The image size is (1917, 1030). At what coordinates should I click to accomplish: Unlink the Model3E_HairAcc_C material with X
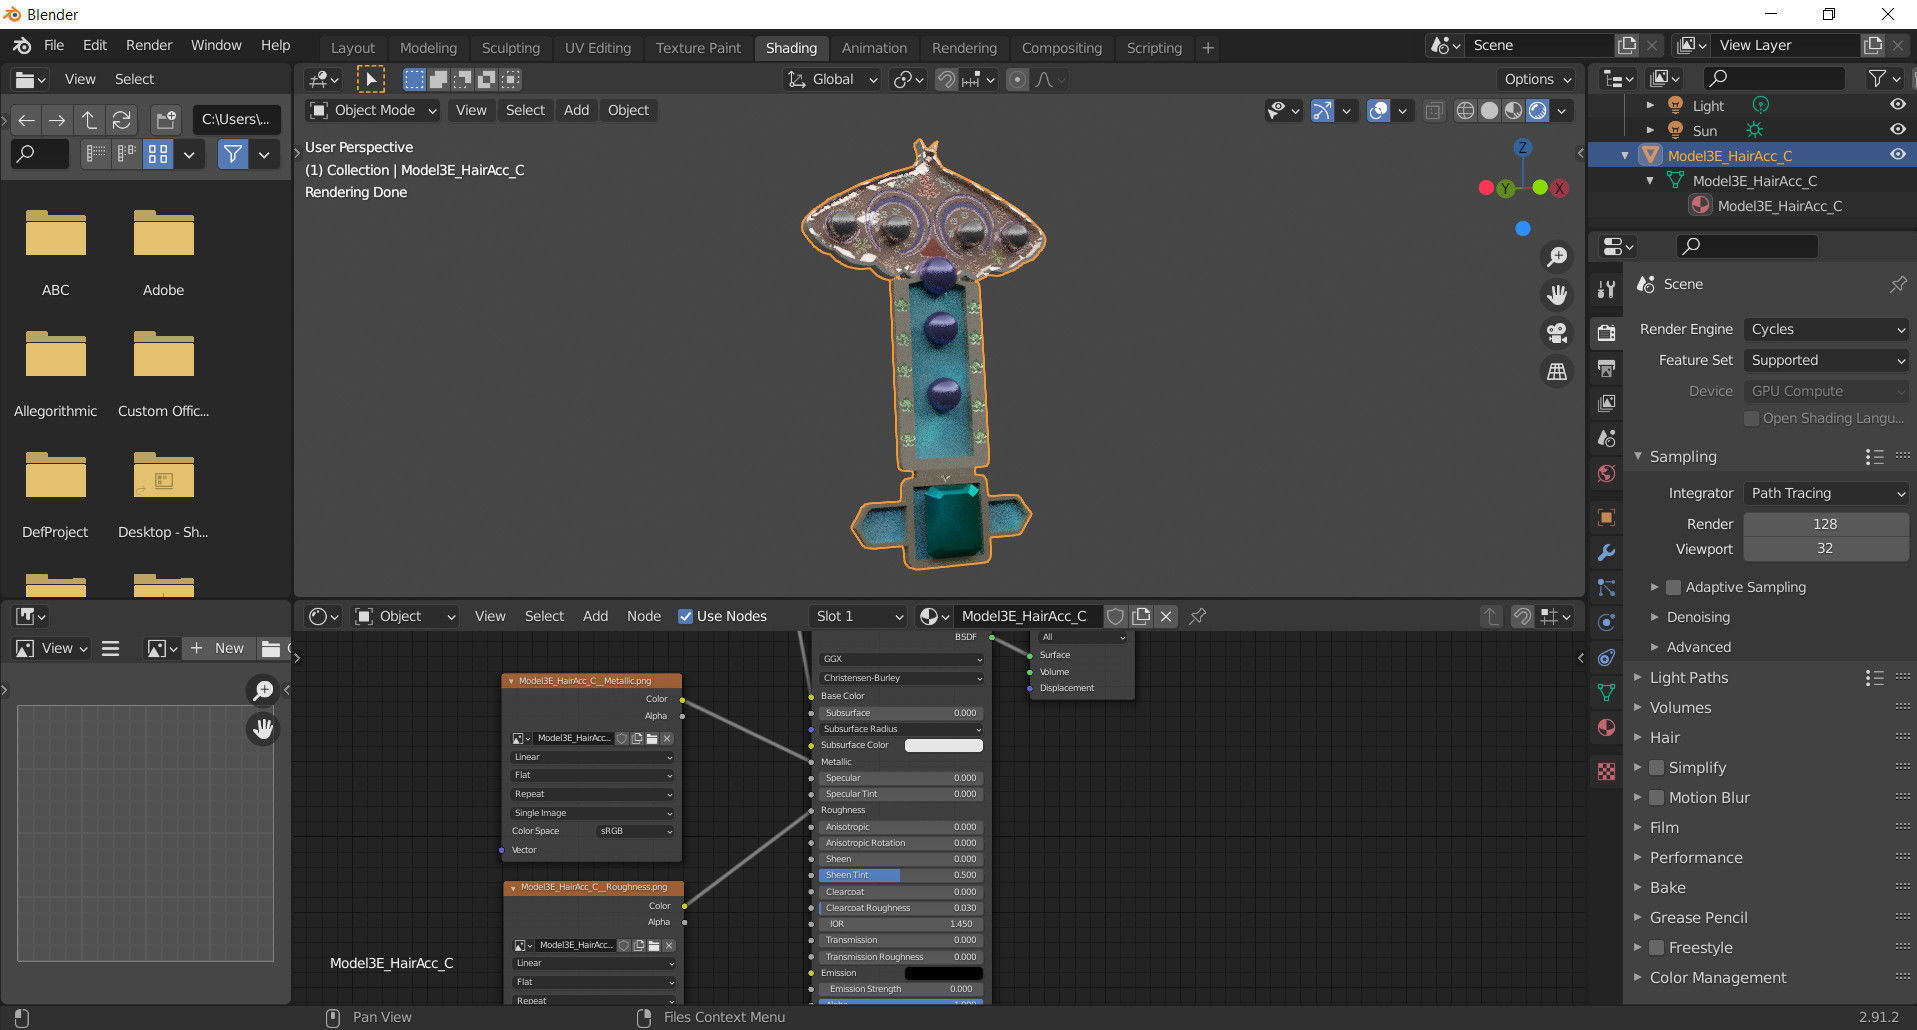(x=1166, y=616)
